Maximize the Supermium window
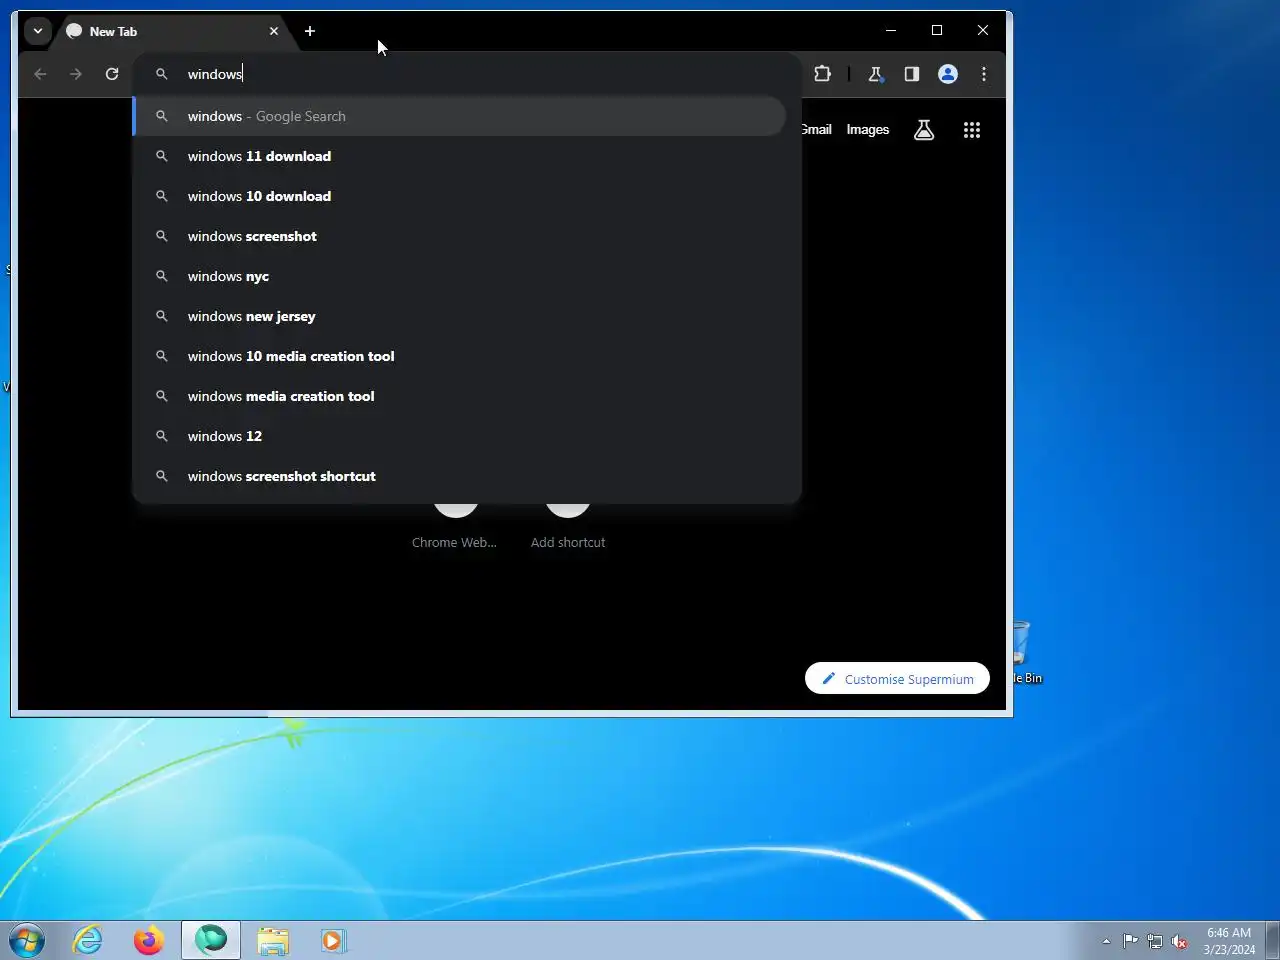The height and width of the screenshot is (960, 1280). tap(937, 30)
